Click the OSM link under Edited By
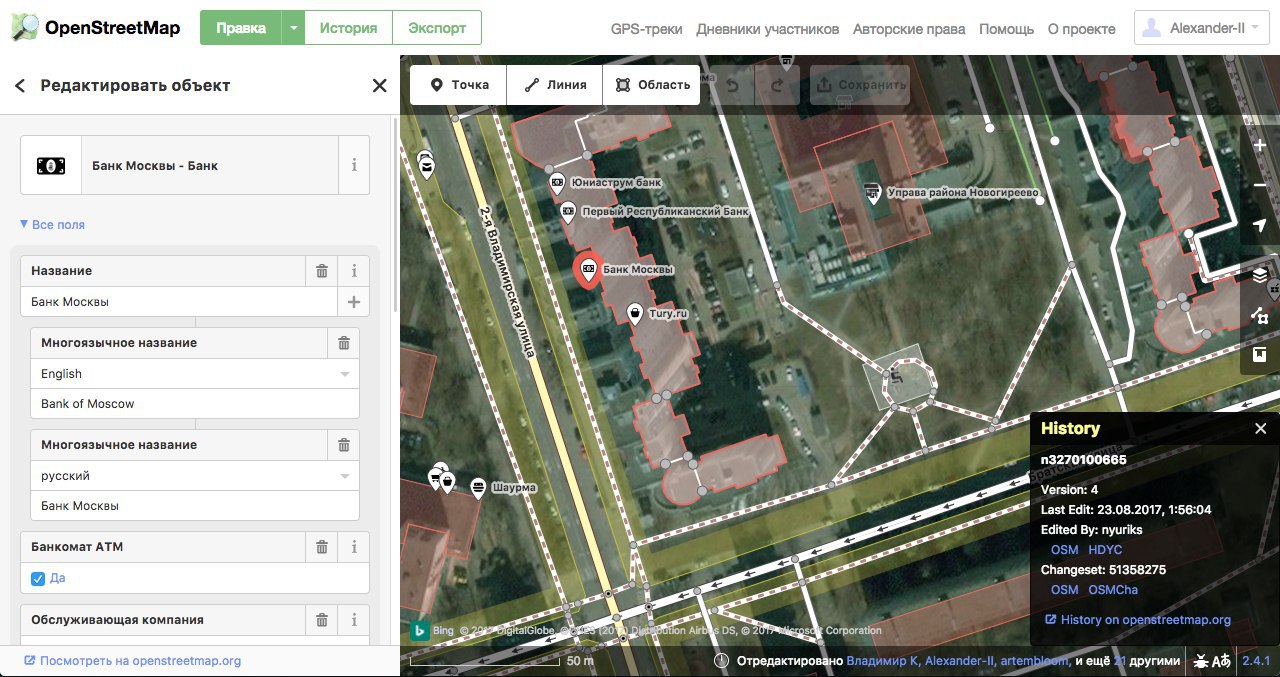 point(1064,550)
